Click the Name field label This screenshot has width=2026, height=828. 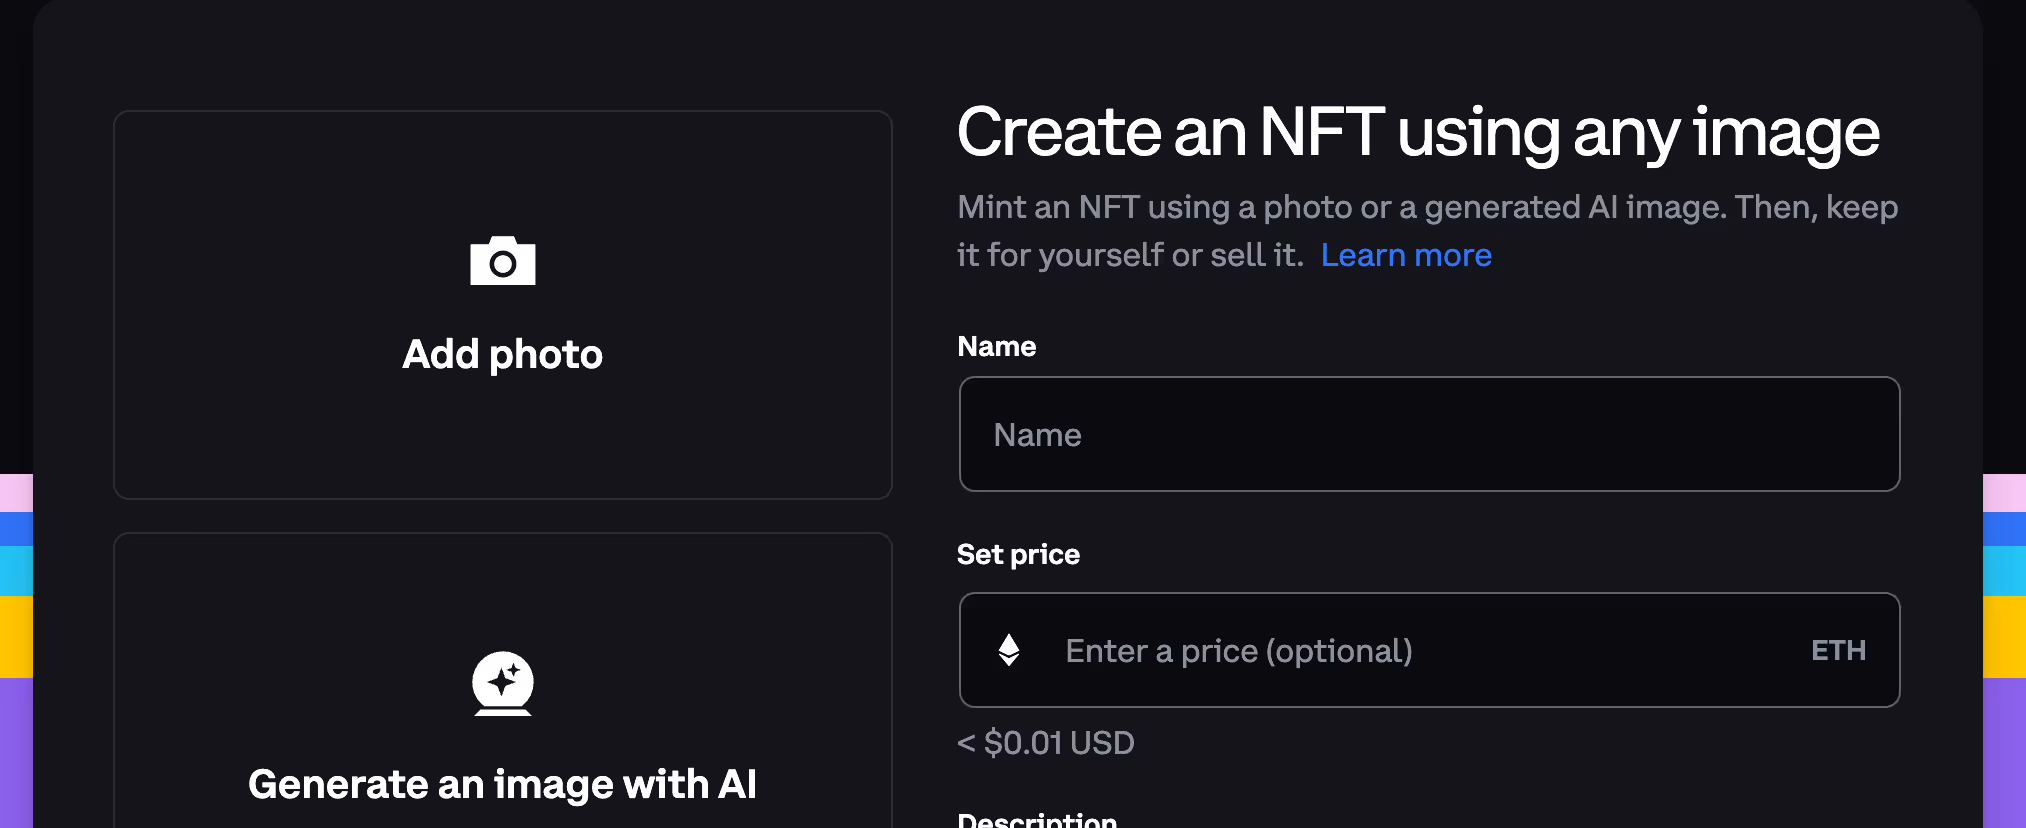point(997,346)
